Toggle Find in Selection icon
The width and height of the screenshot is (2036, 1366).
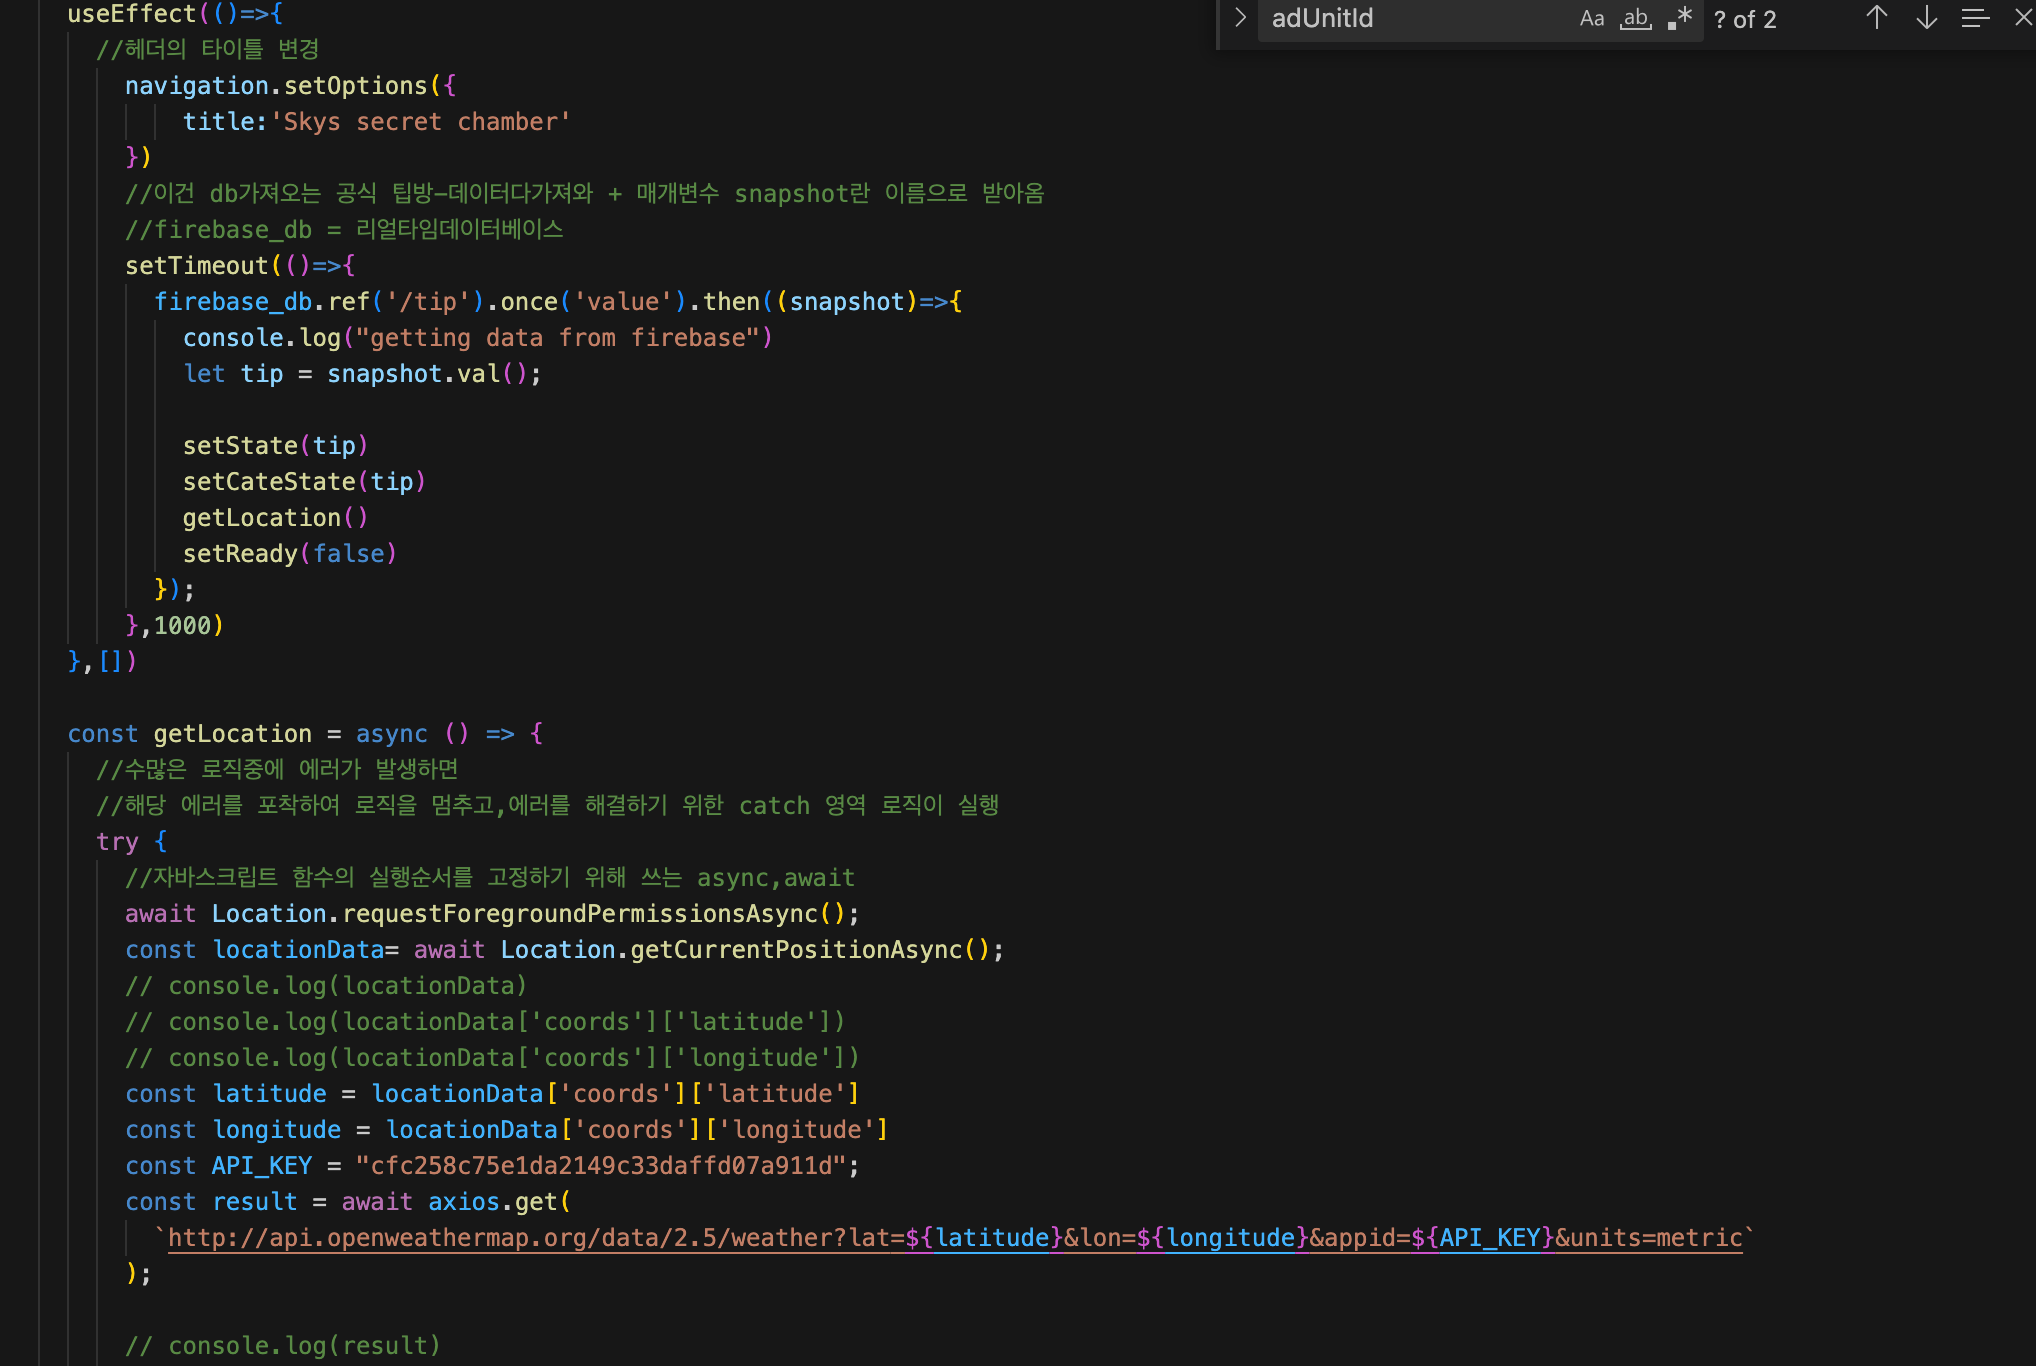click(1975, 18)
